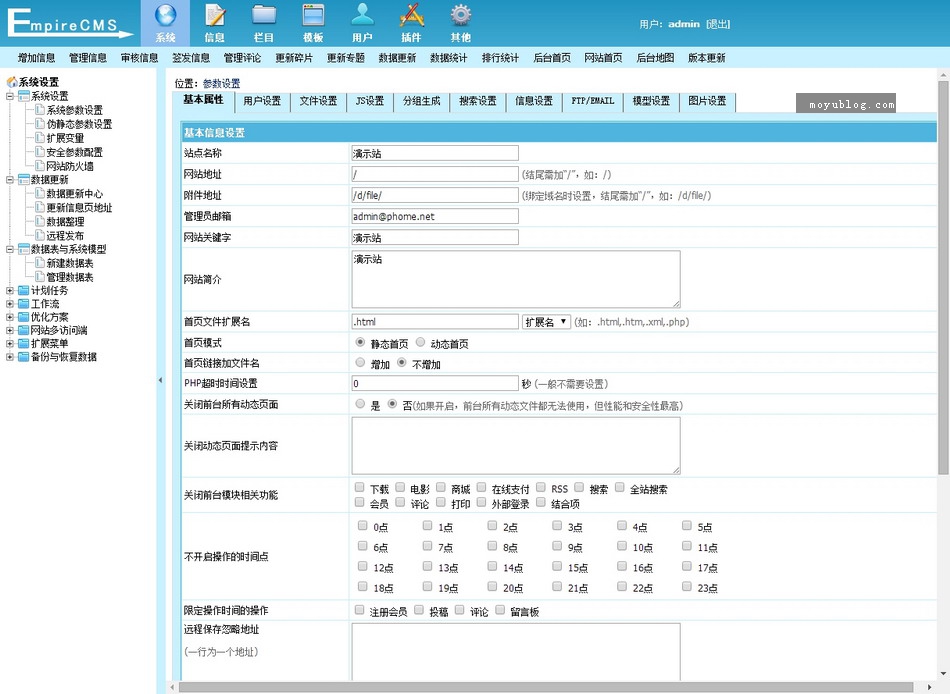The width and height of the screenshot is (950, 694).
Task: Choose 增加 for 首页链接加文件名
Action: click(x=360, y=363)
